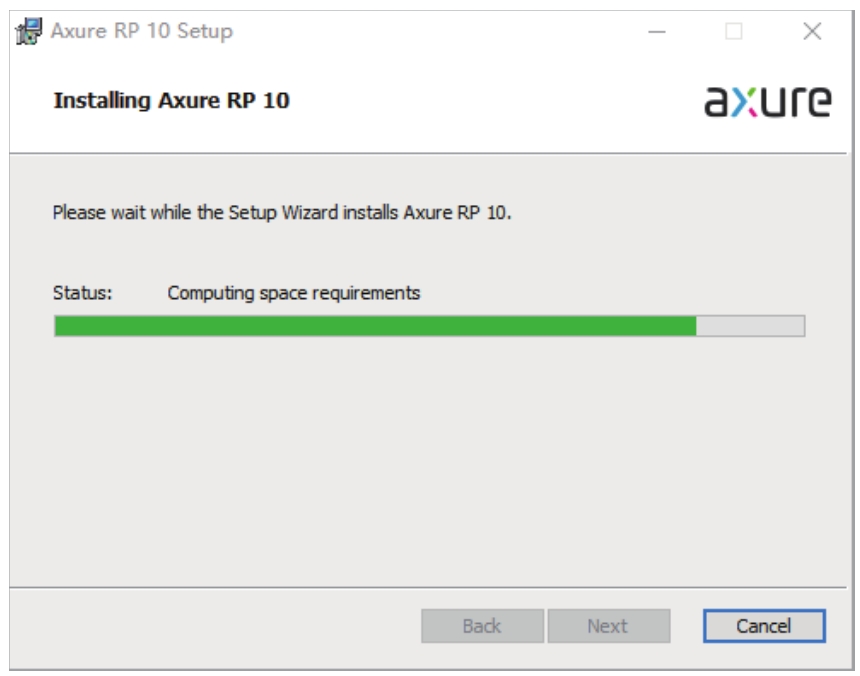Image resolution: width=860 pixels, height=676 pixels.
Task: Click the "Status:" label
Action: 82,293
